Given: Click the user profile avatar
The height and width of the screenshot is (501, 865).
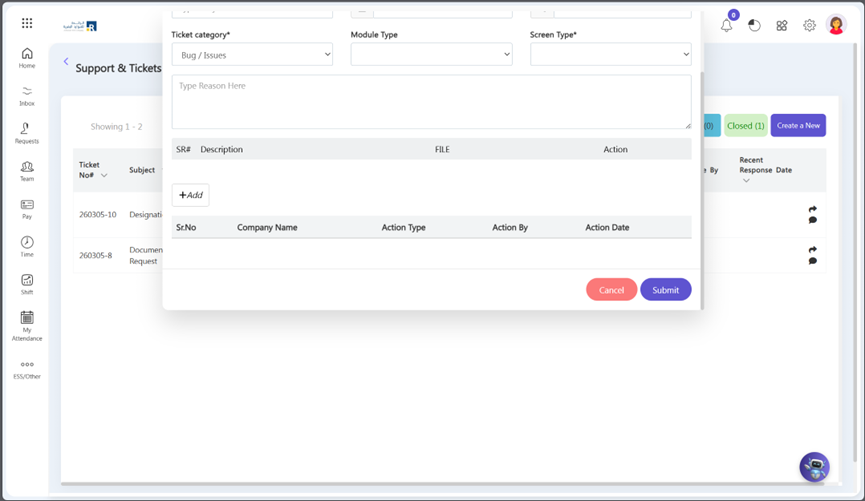Looking at the screenshot, I should tap(836, 26).
